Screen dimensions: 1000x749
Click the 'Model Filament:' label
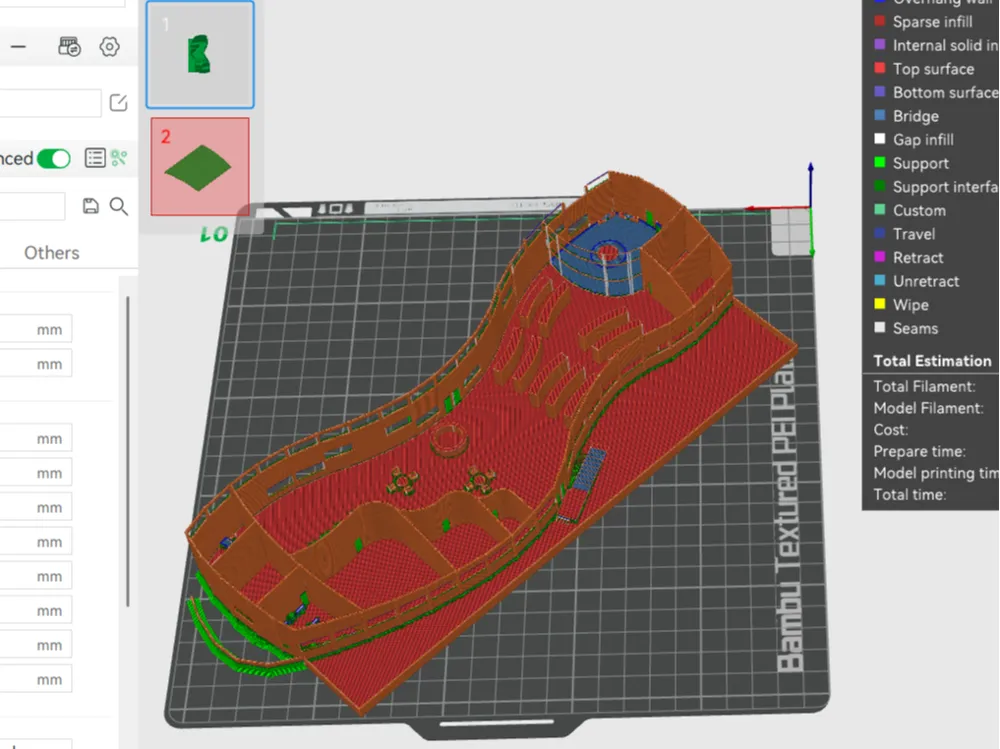tap(928, 408)
